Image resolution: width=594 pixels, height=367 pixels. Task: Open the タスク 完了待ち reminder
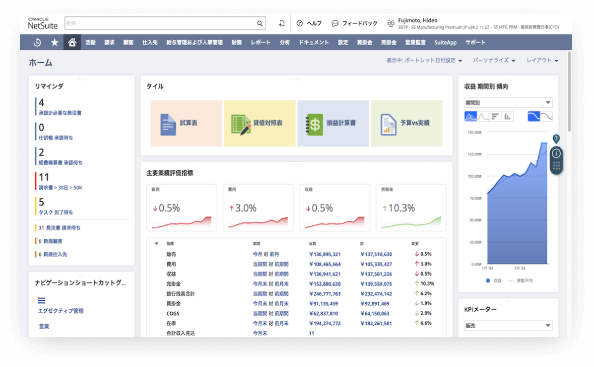point(56,212)
